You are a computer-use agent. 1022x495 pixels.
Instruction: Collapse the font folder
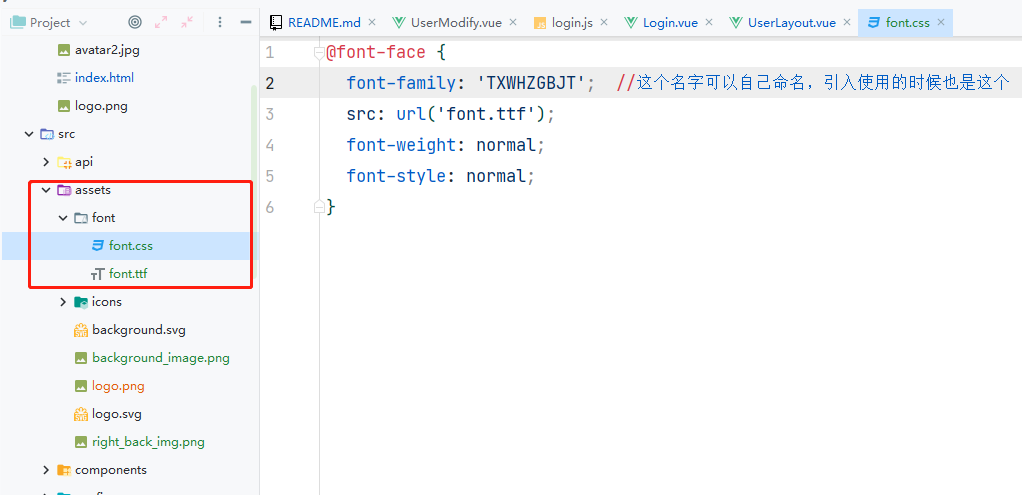point(63,218)
